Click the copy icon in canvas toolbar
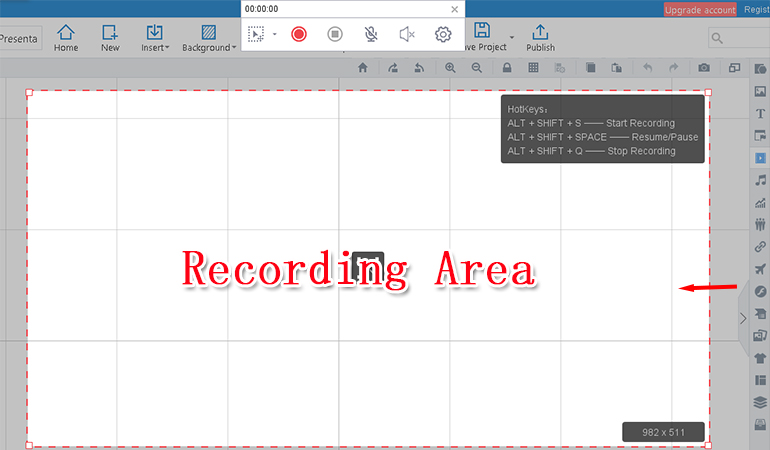770x450 pixels. pyautogui.click(x=590, y=68)
